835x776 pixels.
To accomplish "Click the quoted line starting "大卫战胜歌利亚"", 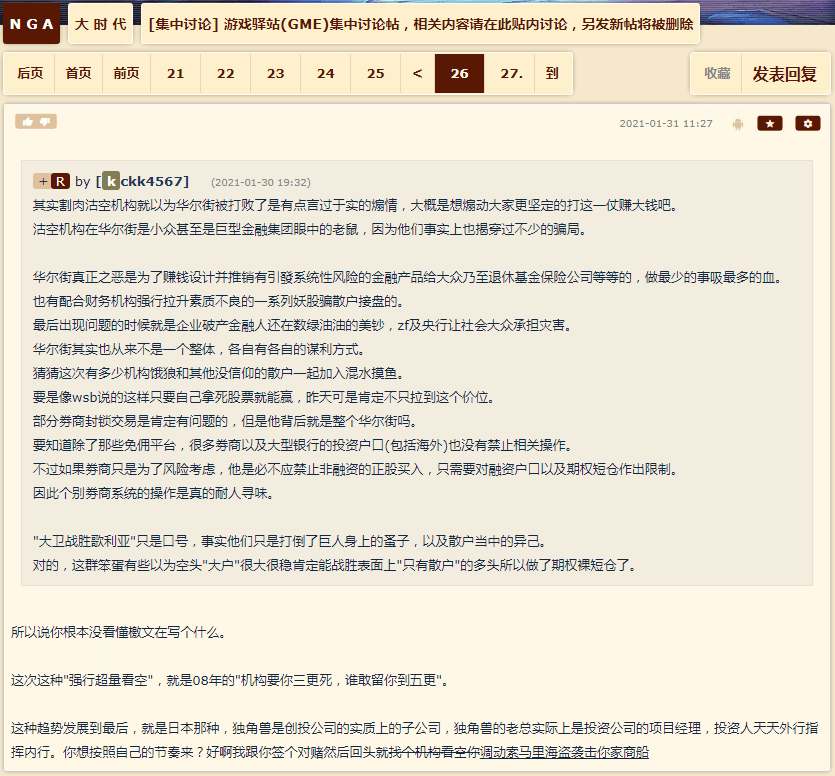I will click(x=289, y=541).
